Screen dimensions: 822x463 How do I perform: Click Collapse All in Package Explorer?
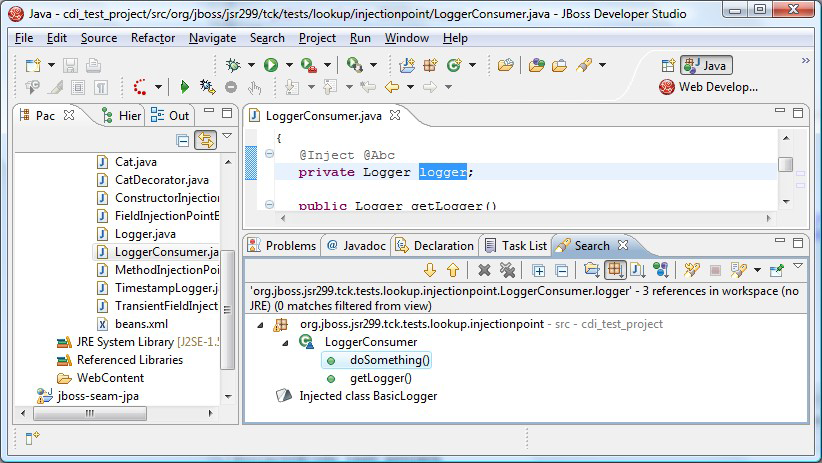(182, 141)
